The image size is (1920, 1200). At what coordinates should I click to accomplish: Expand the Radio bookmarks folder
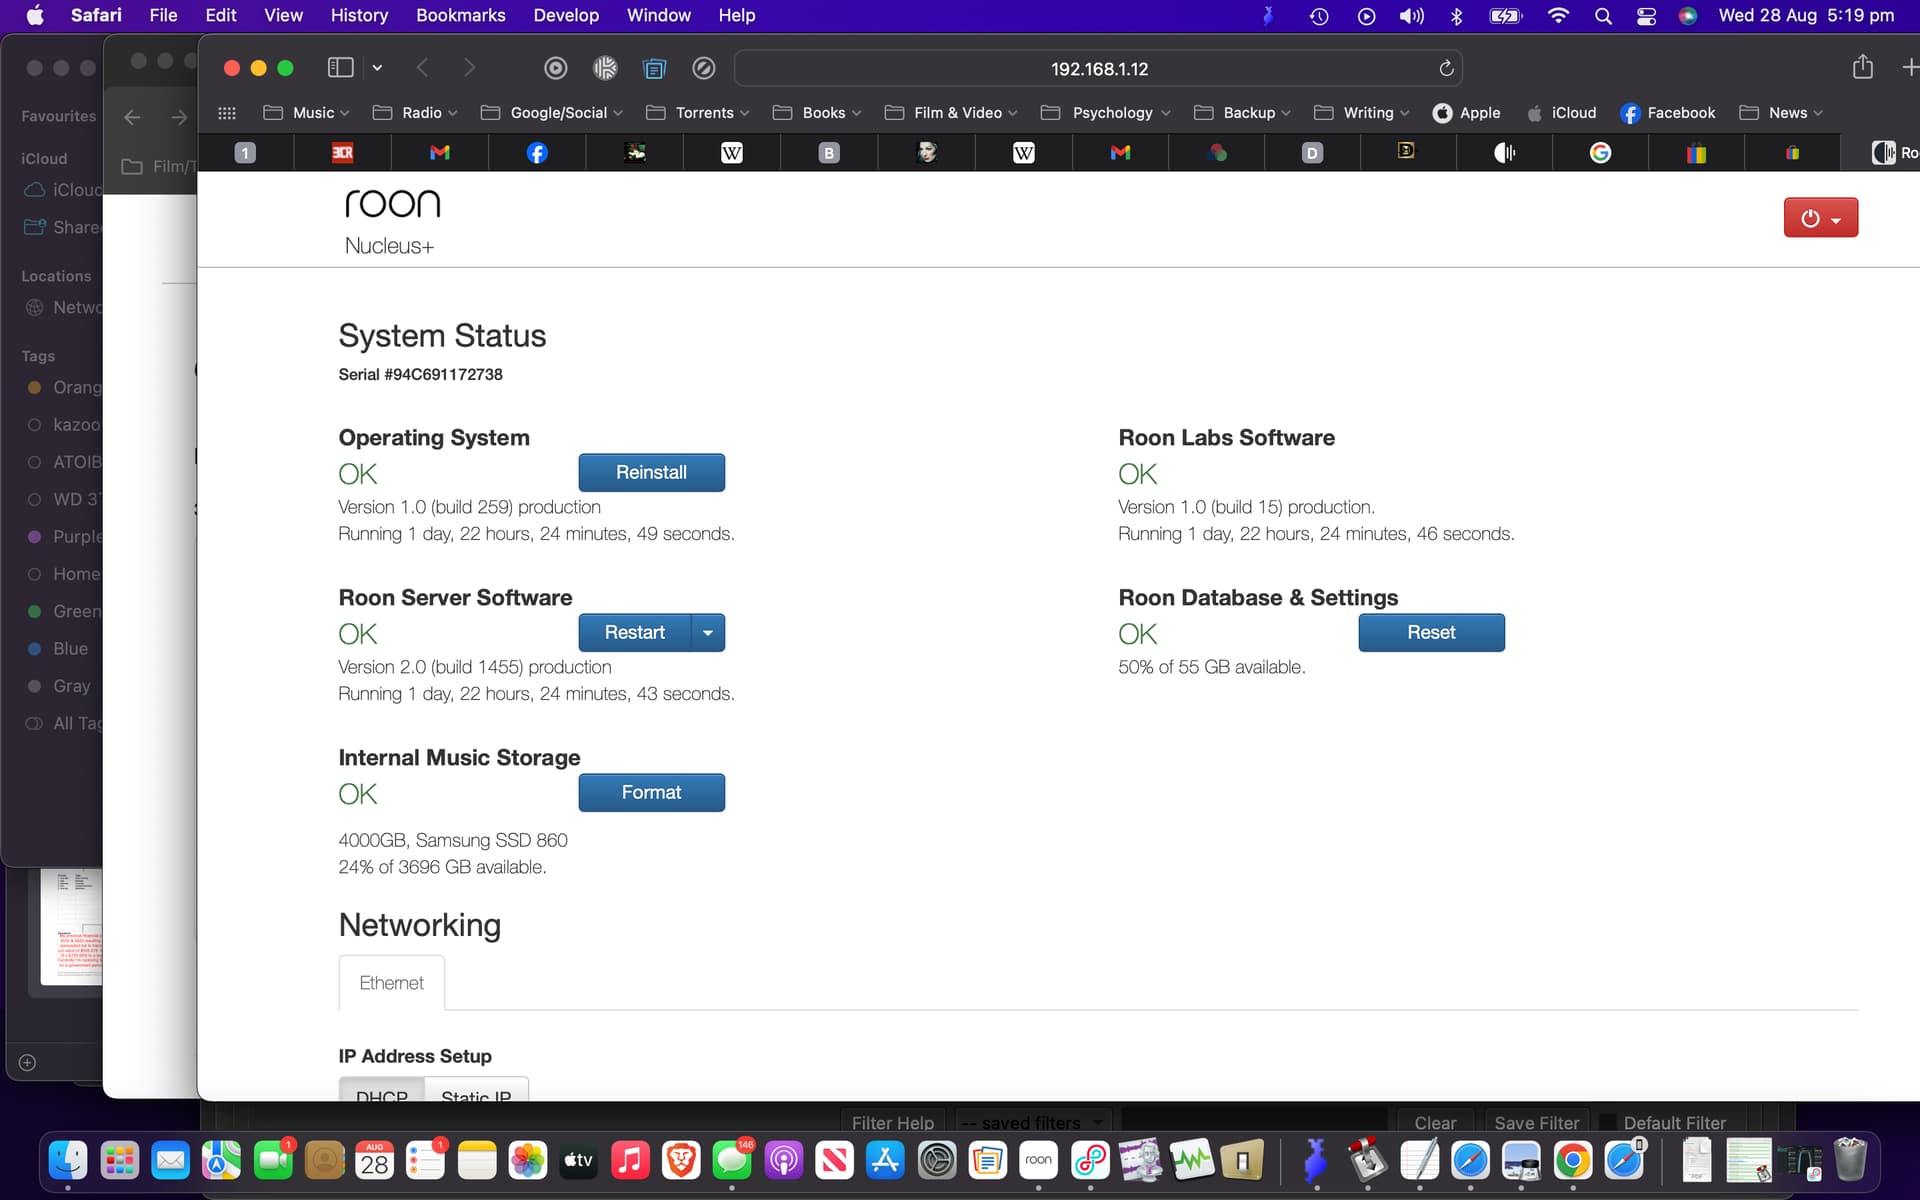tap(414, 113)
